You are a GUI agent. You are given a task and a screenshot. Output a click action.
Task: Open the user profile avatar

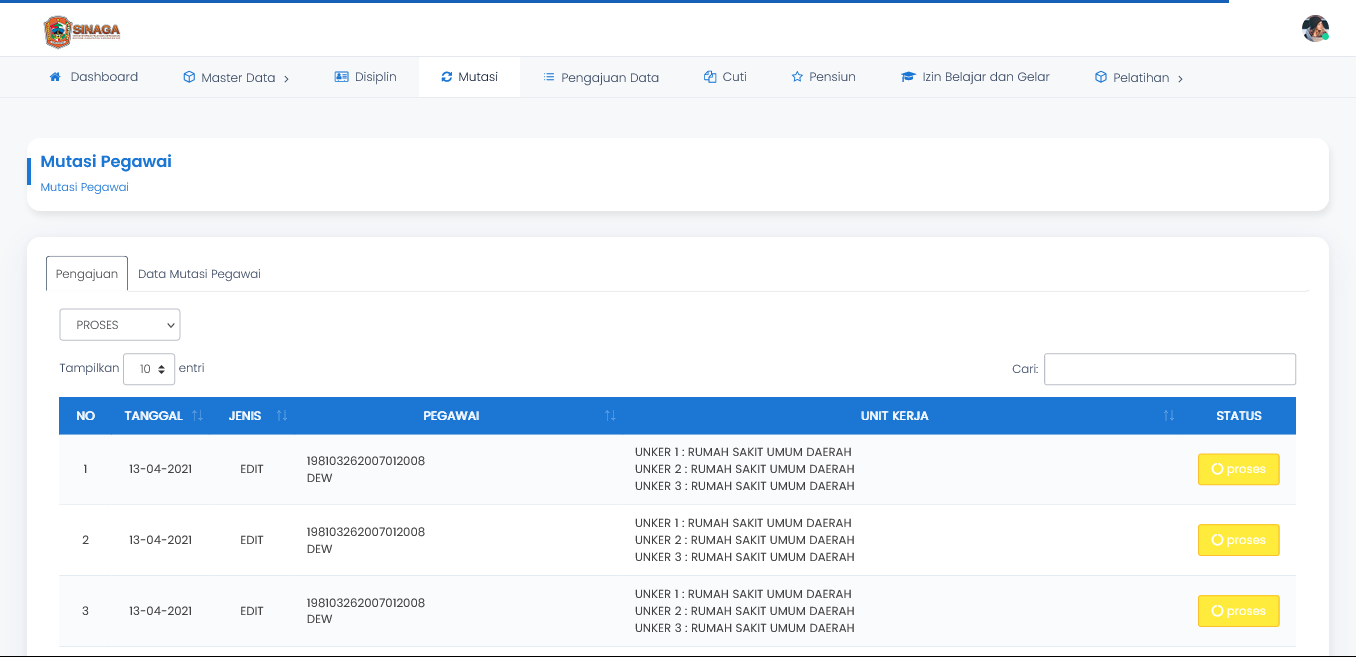1315,29
